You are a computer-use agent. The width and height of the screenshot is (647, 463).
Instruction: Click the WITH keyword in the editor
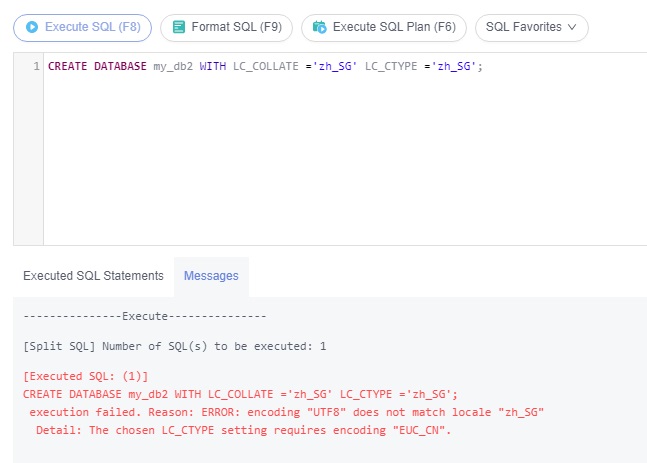click(x=213, y=66)
